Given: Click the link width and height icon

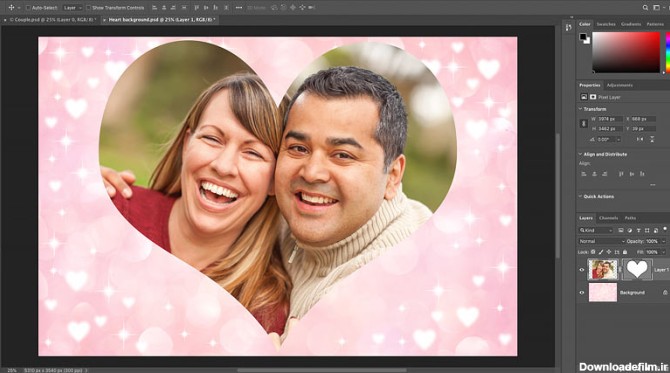Looking at the screenshot, I should 584,123.
